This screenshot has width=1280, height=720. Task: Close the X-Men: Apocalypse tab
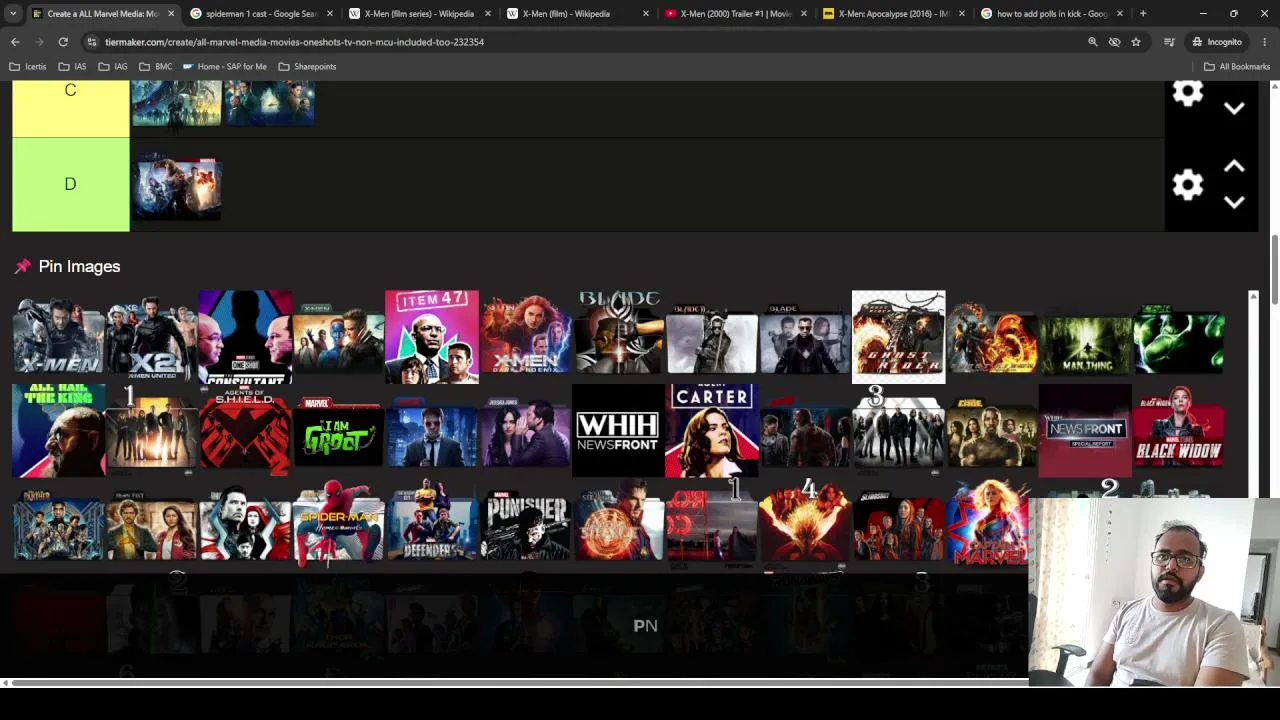(x=961, y=14)
